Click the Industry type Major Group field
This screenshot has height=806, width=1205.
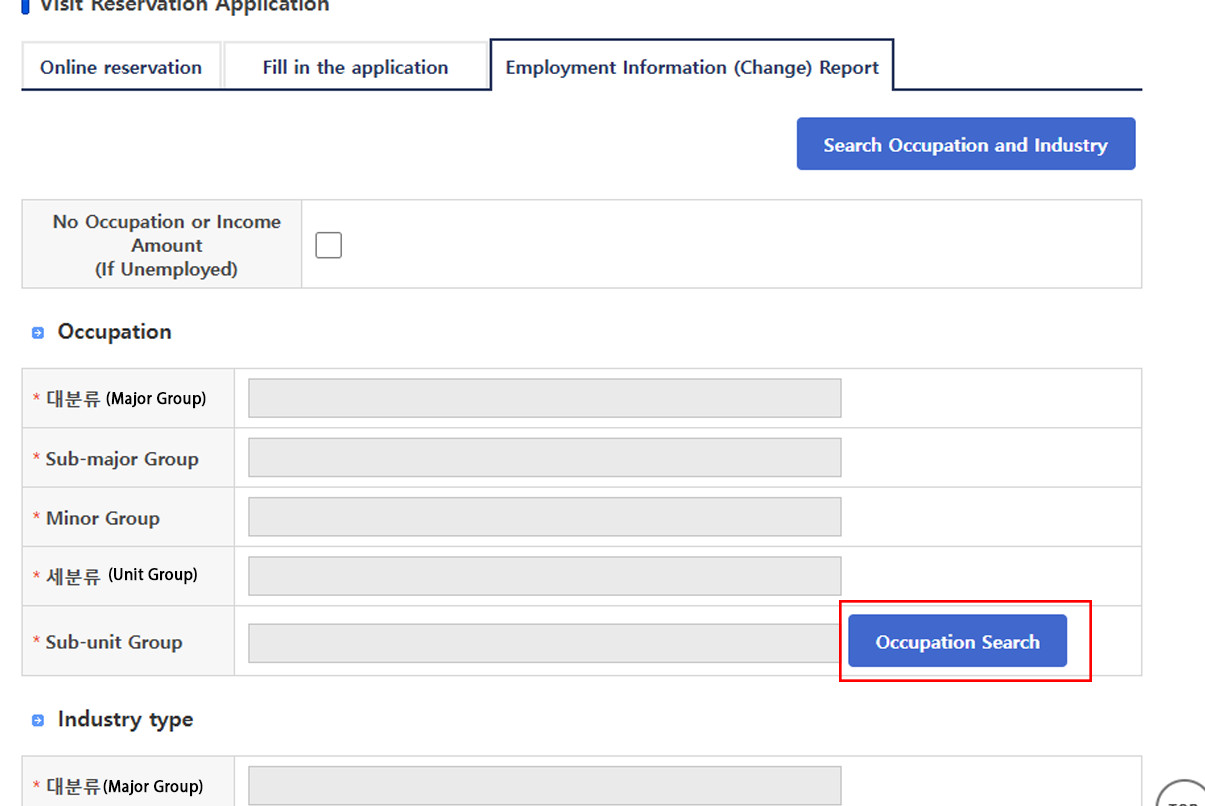[544, 786]
